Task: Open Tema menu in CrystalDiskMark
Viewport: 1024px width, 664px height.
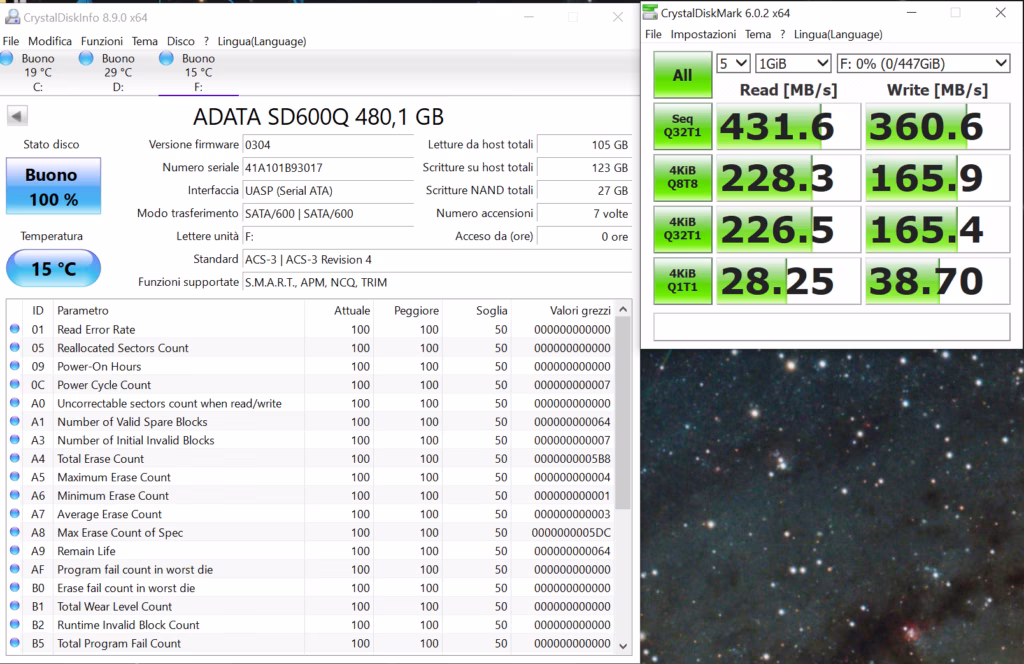Action: pyautogui.click(x=758, y=34)
